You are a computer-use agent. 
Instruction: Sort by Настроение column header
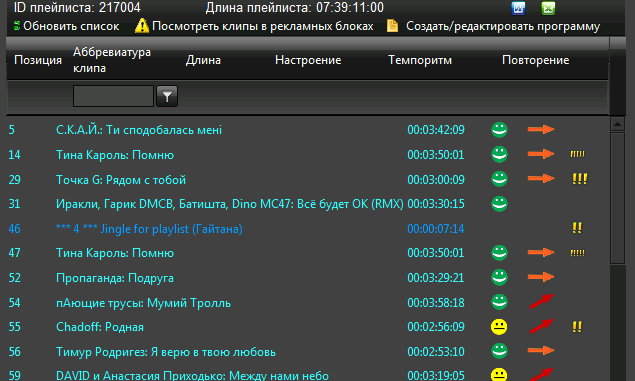pyautogui.click(x=308, y=60)
